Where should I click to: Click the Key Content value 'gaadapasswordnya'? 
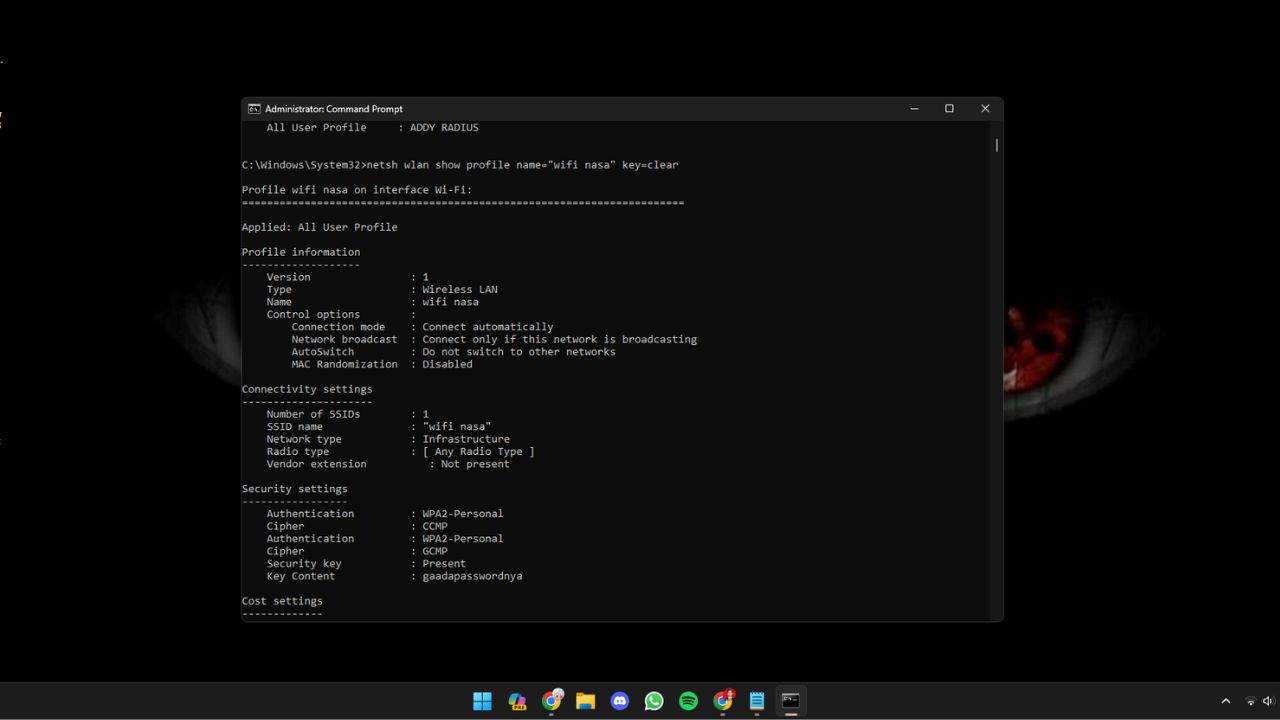pos(472,576)
